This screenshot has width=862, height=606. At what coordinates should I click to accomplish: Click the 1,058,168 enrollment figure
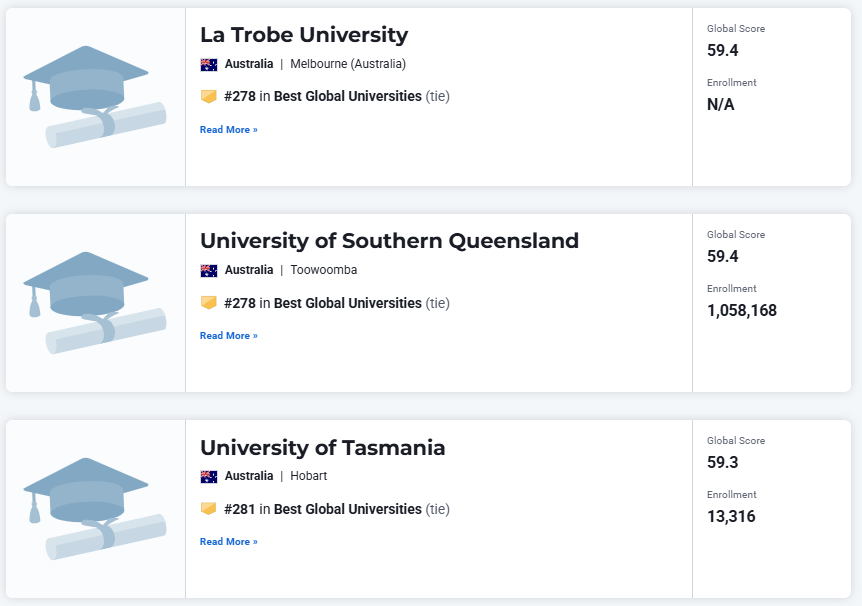coord(742,311)
